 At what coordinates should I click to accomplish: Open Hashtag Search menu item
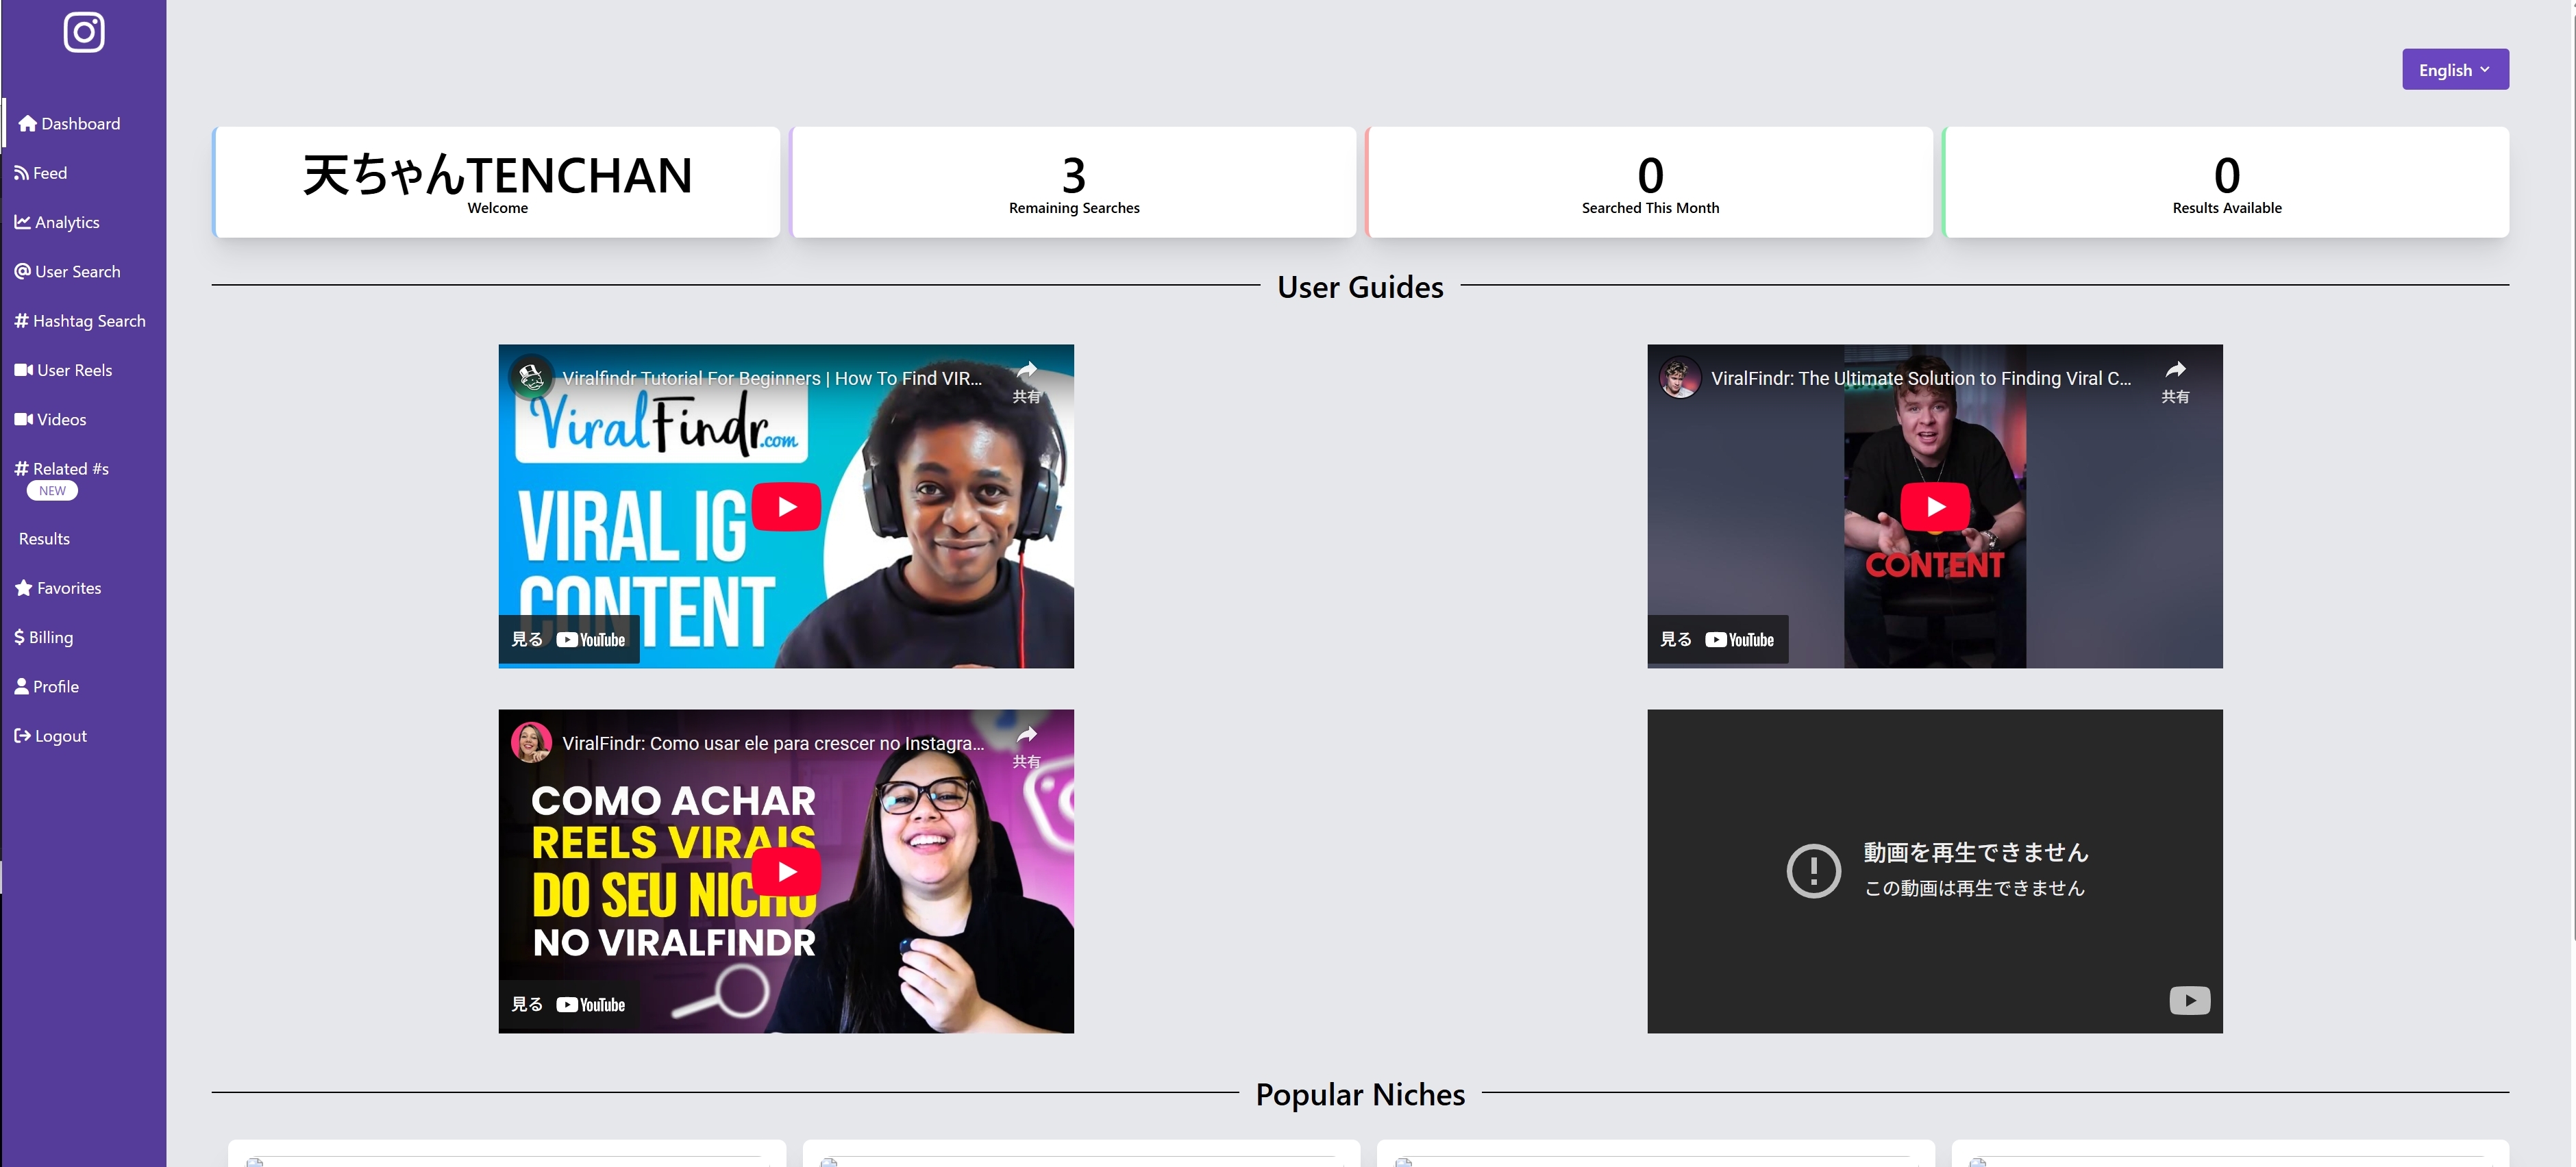(x=80, y=321)
